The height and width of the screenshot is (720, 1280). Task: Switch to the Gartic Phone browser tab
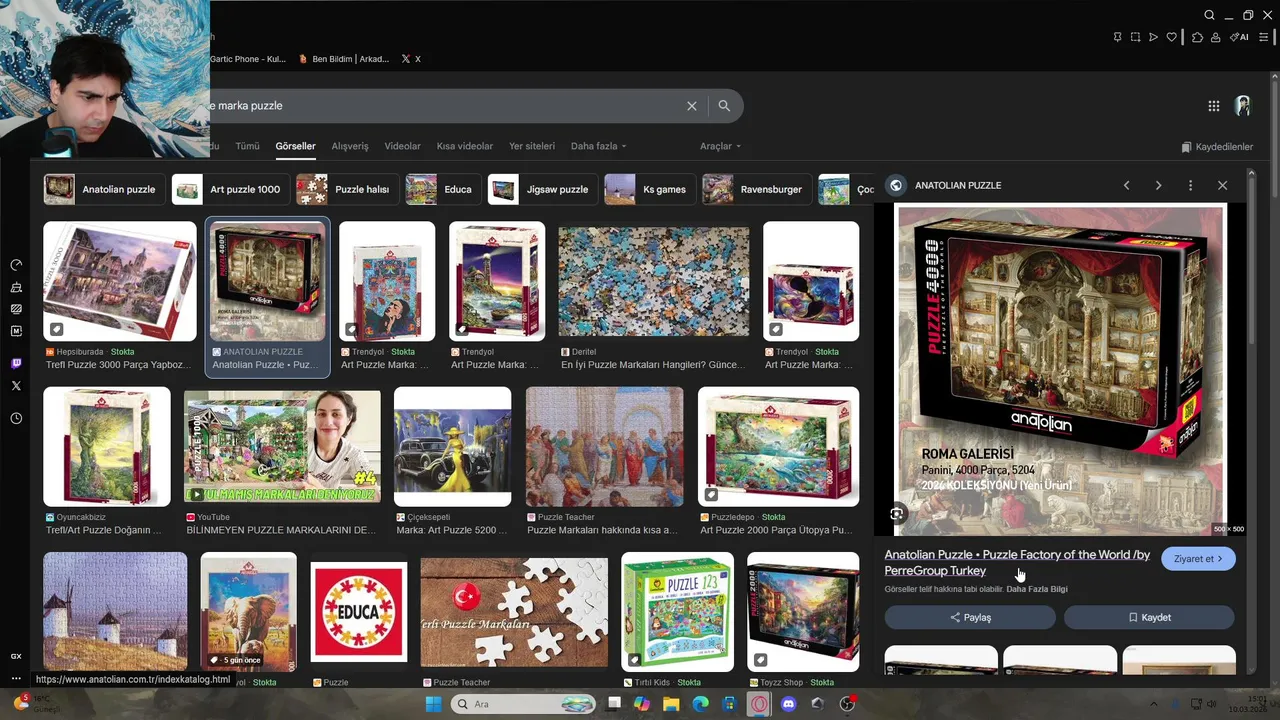tap(248, 59)
